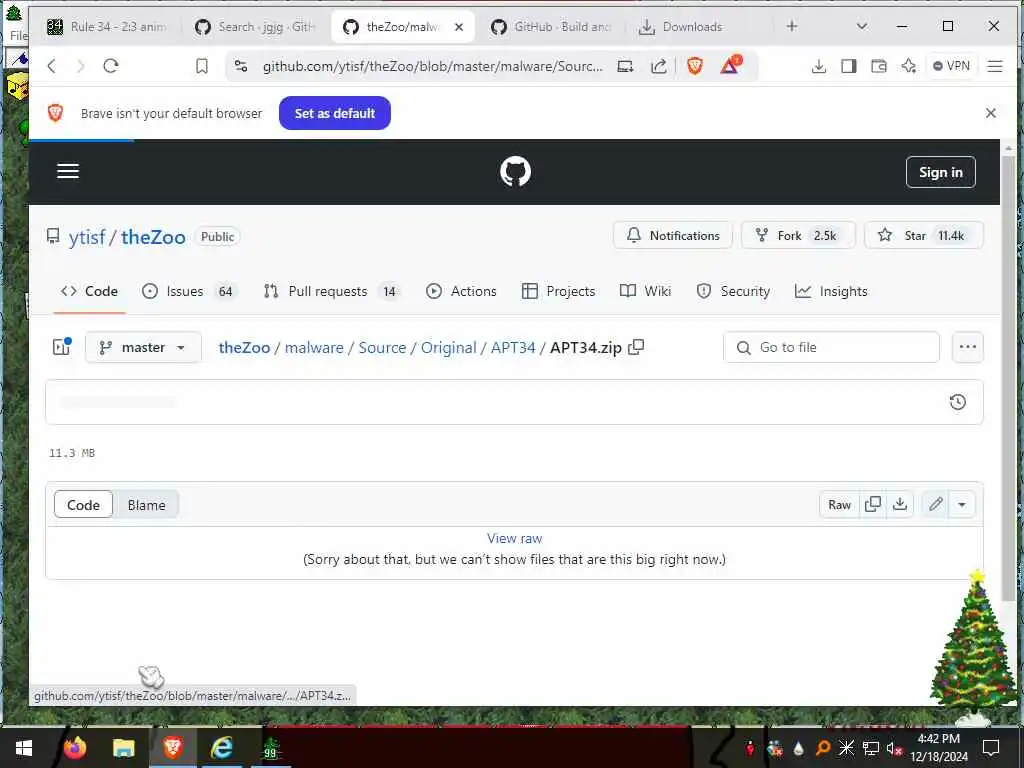The image size is (1024, 768).
Task: Open the Brave main menu
Action: pyautogui.click(x=995, y=66)
